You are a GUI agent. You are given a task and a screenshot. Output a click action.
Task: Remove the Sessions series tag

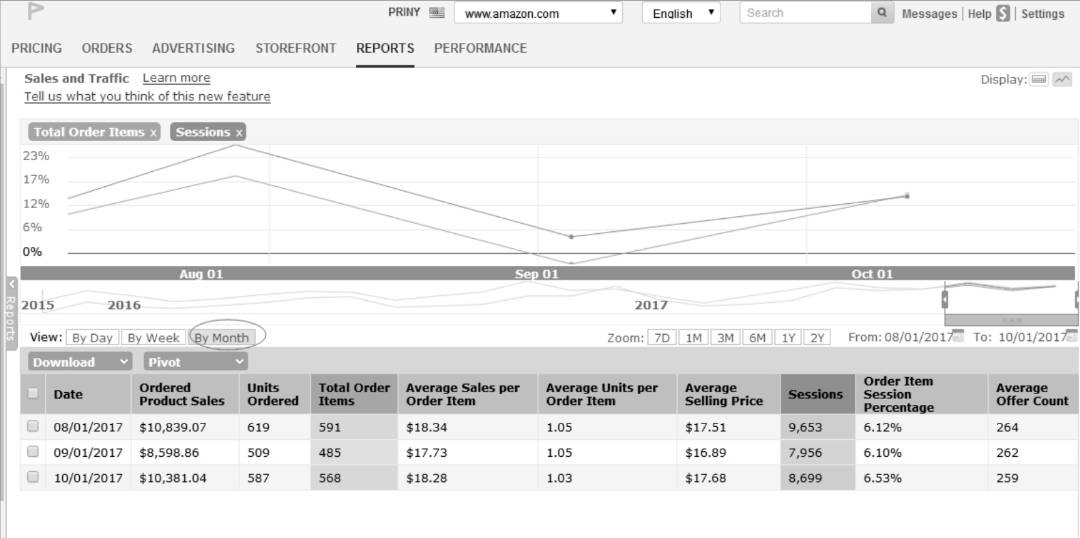coord(239,132)
